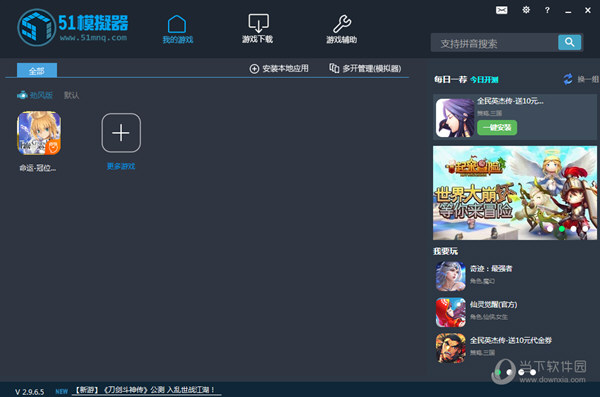This screenshot has width=600, height=397.
Task: Select green active banner carousel dot
Action: coord(562,229)
